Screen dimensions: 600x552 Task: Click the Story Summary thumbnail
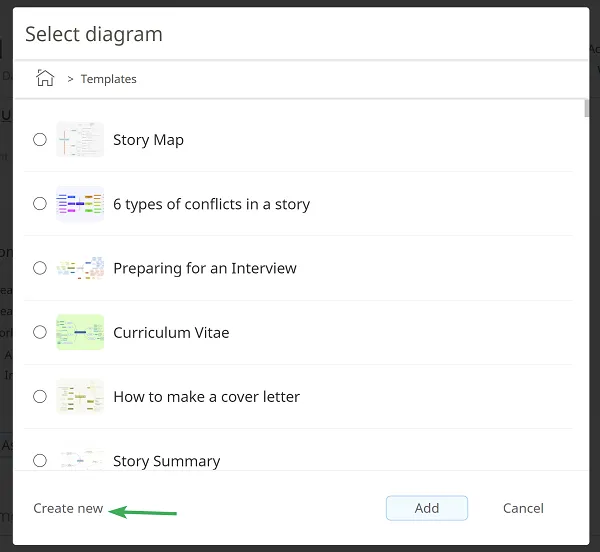80,459
